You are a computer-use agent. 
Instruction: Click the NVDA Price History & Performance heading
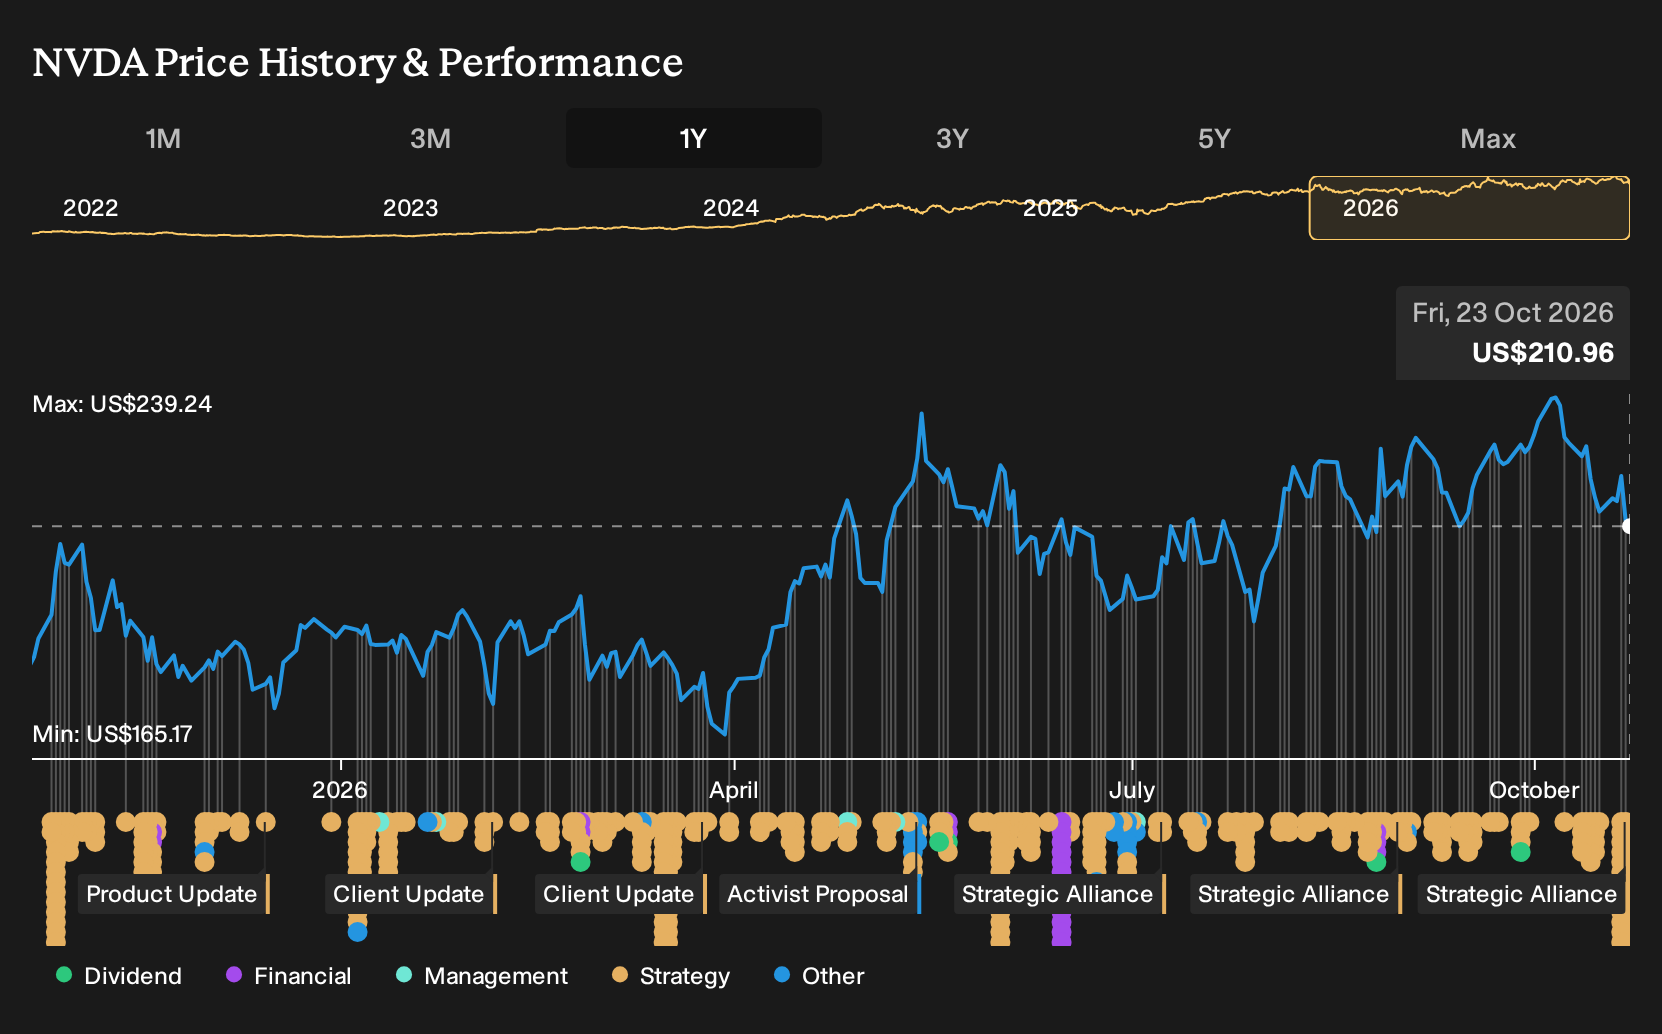coord(358,62)
